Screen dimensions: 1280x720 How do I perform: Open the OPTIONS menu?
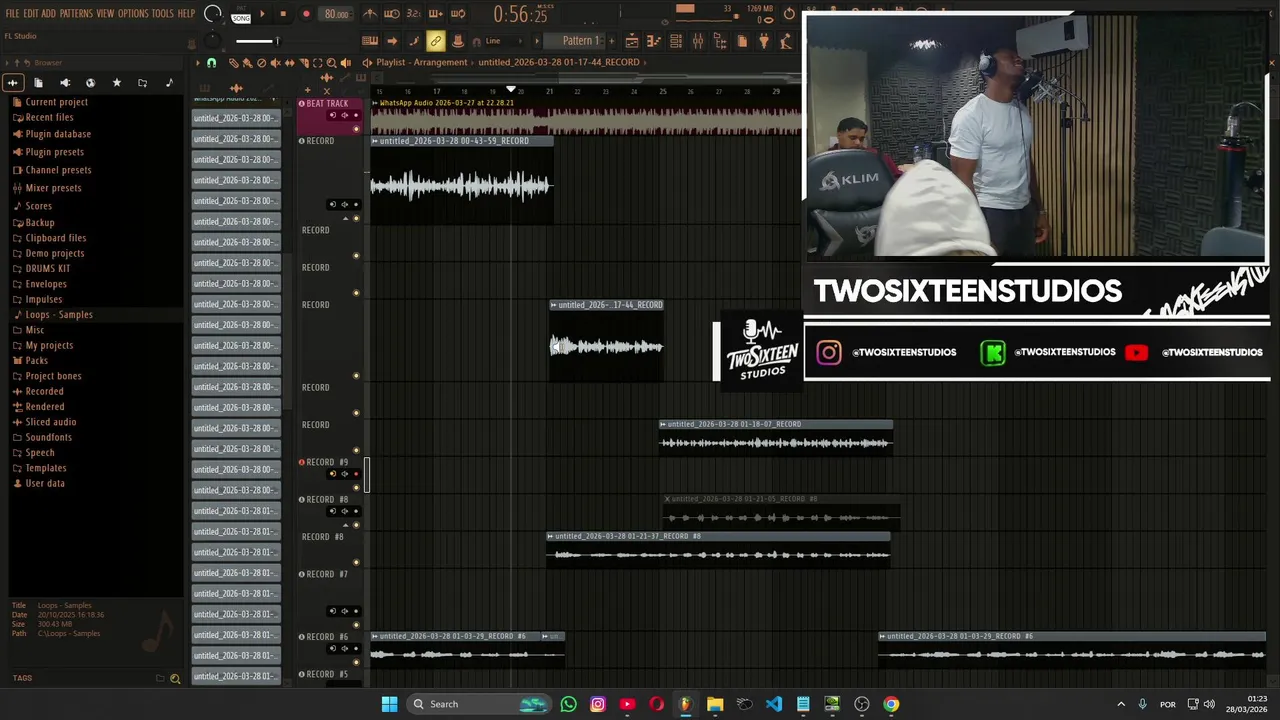coord(133,13)
